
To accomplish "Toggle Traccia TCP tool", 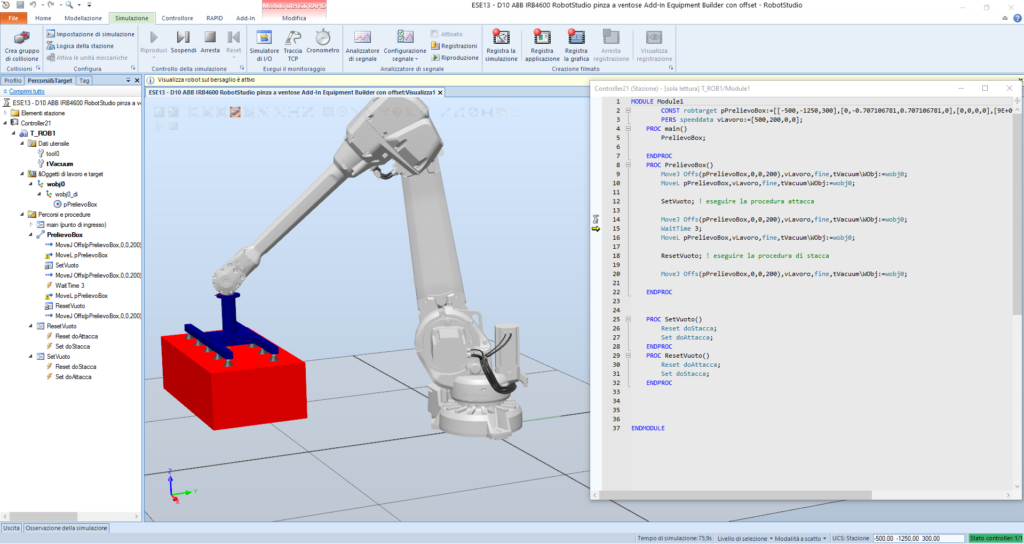I will [x=293, y=45].
